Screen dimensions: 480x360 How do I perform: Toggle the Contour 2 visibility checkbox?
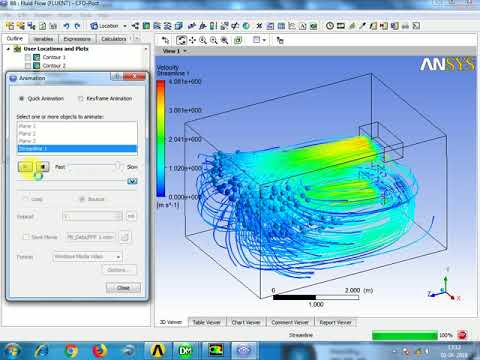pyautogui.click(x=28, y=66)
